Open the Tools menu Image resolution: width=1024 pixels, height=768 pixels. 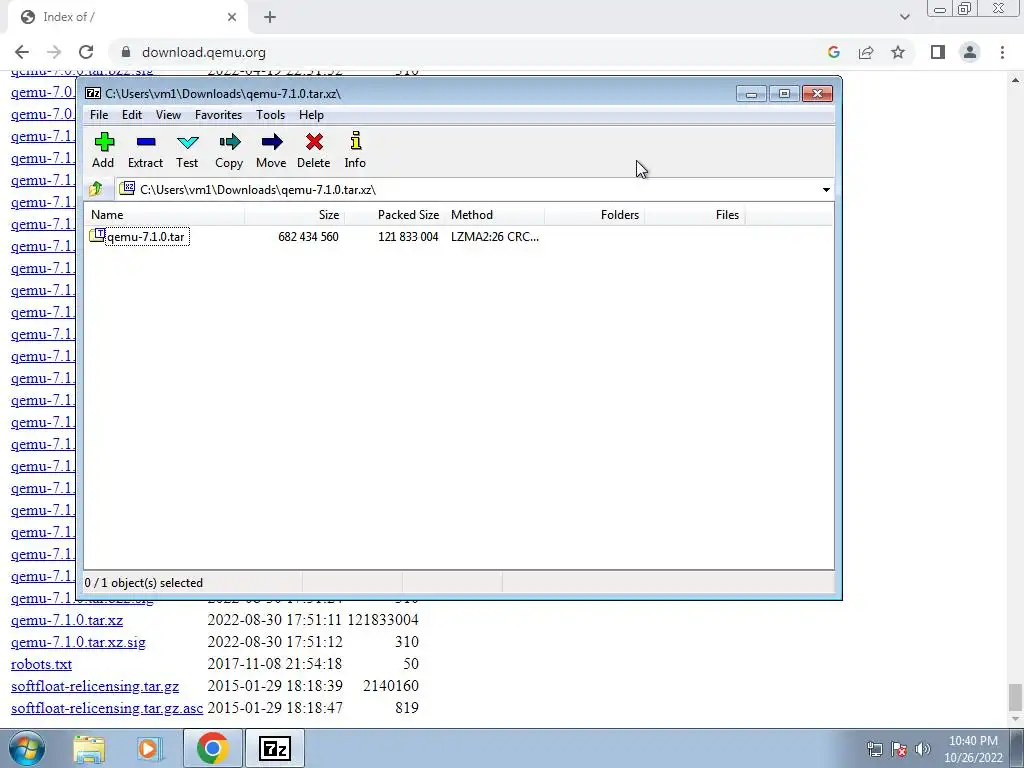click(x=270, y=115)
